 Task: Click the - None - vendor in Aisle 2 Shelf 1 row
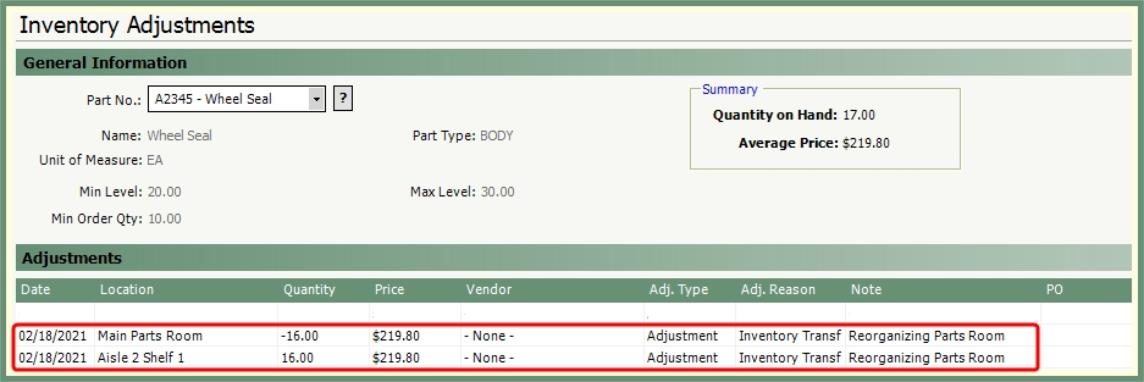click(489, 358)
